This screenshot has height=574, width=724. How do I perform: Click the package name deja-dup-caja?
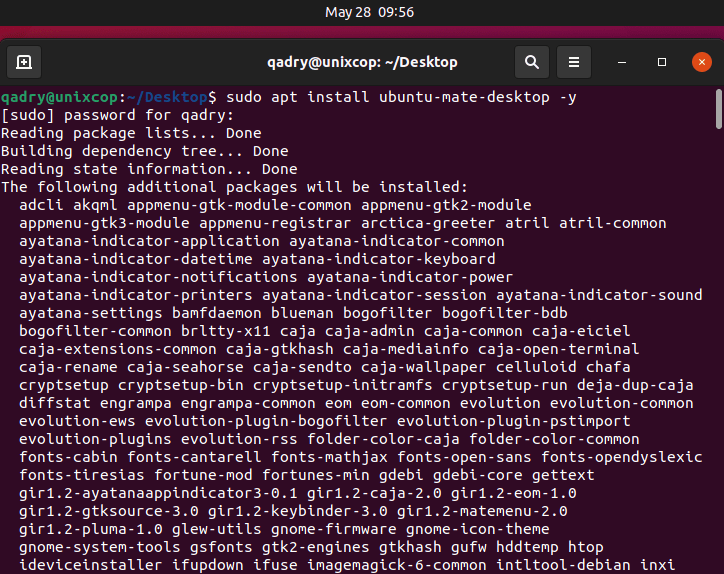point(635,386)
